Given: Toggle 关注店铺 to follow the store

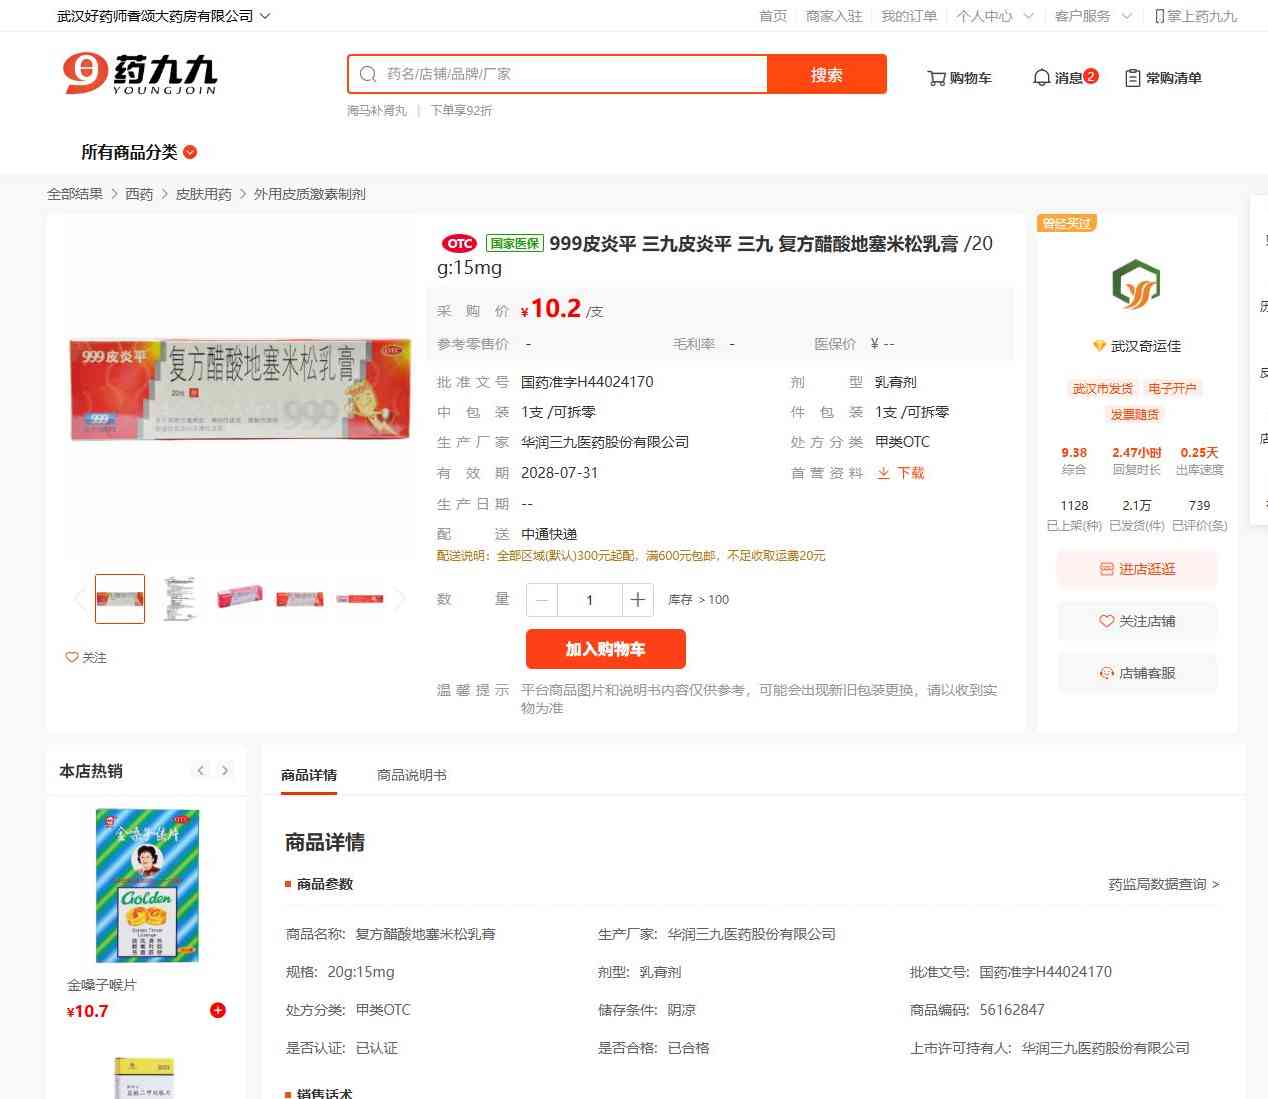Looking at the screenshot, I should pyautogui.click(x=1137, y=621).
